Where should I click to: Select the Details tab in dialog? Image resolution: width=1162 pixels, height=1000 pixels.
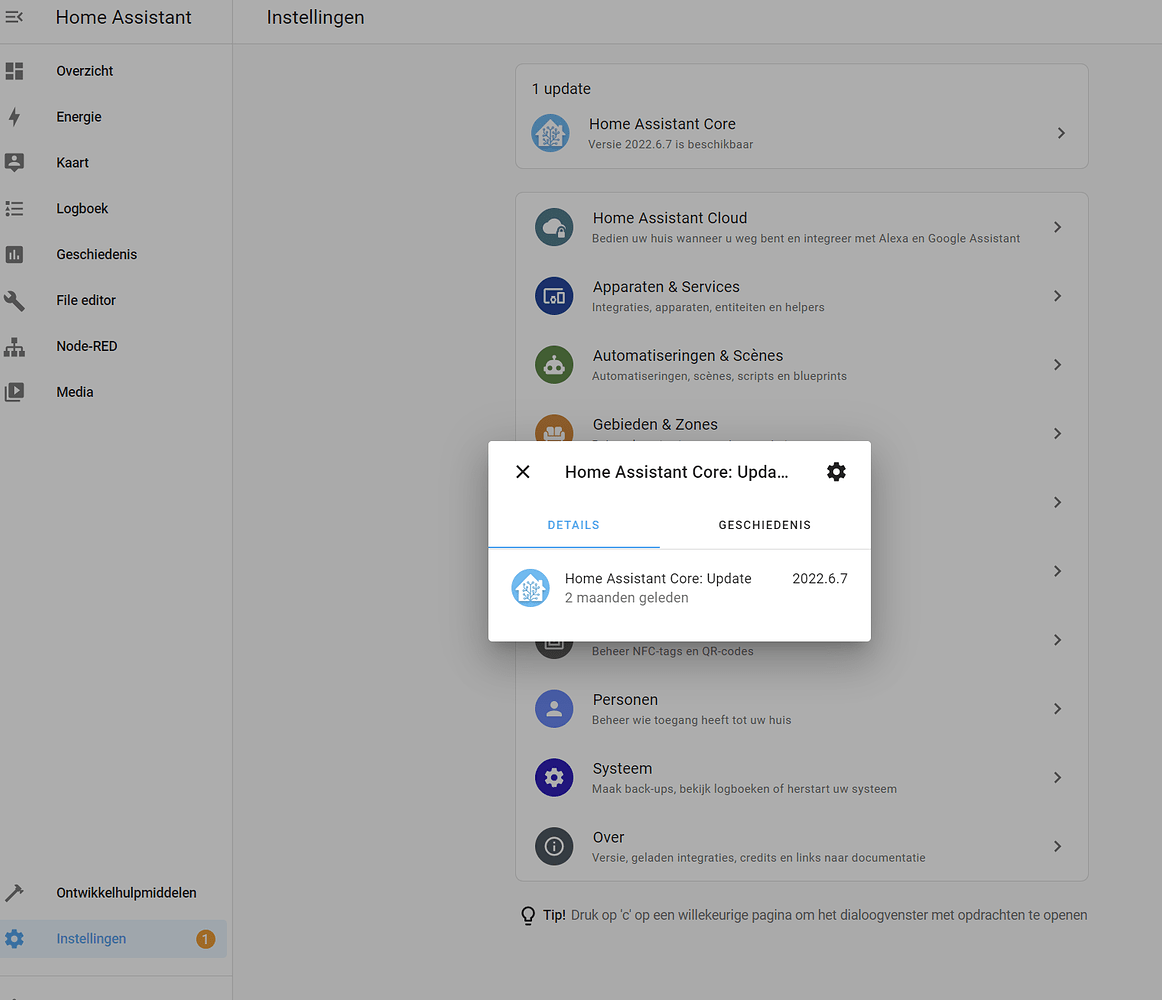[573, 525]
